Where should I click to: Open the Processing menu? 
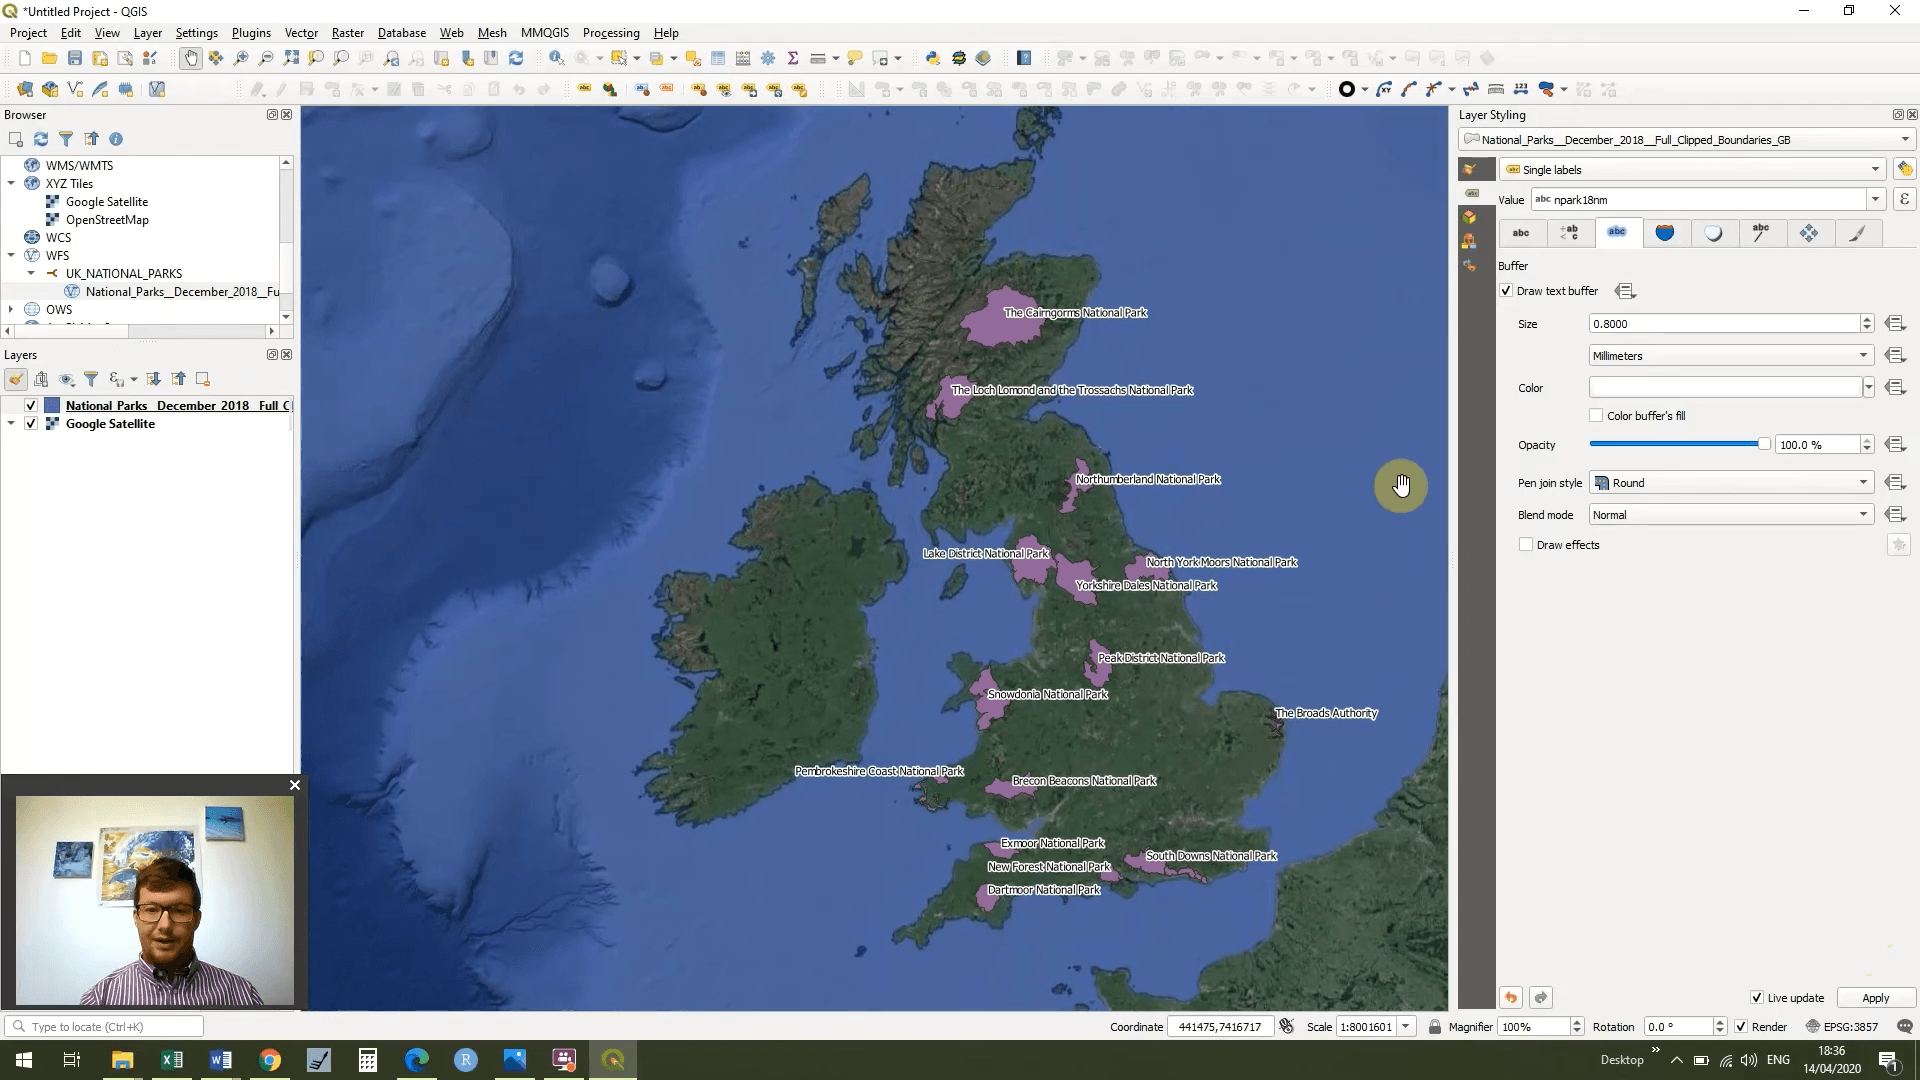pyautogui.click(x=610, y=33)
